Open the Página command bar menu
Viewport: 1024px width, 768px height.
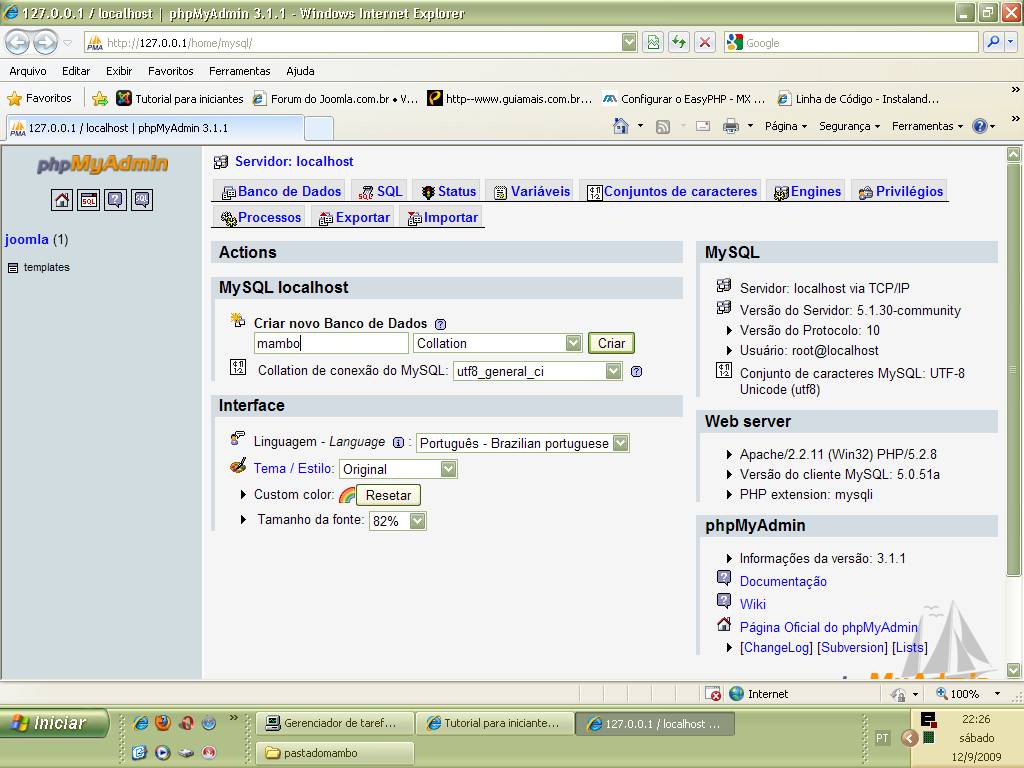786,126
